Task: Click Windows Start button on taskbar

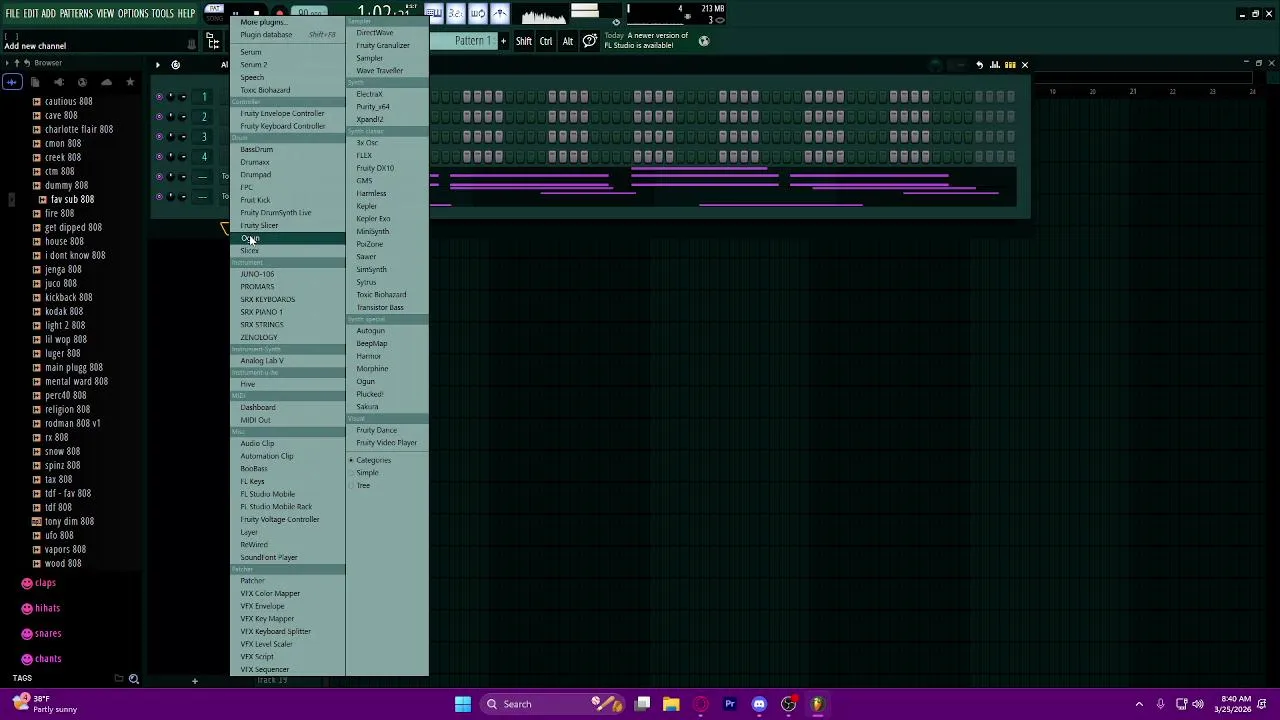Action: (463, 704)
